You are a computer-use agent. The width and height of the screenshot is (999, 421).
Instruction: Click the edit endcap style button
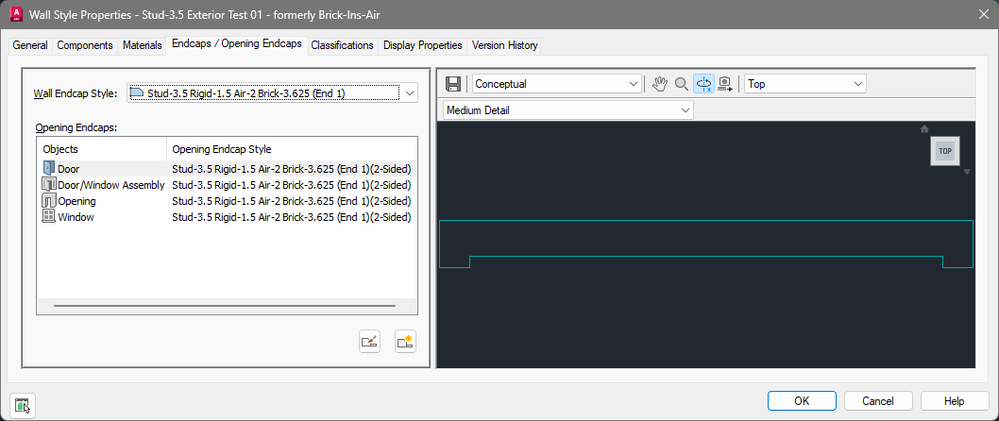370,341
